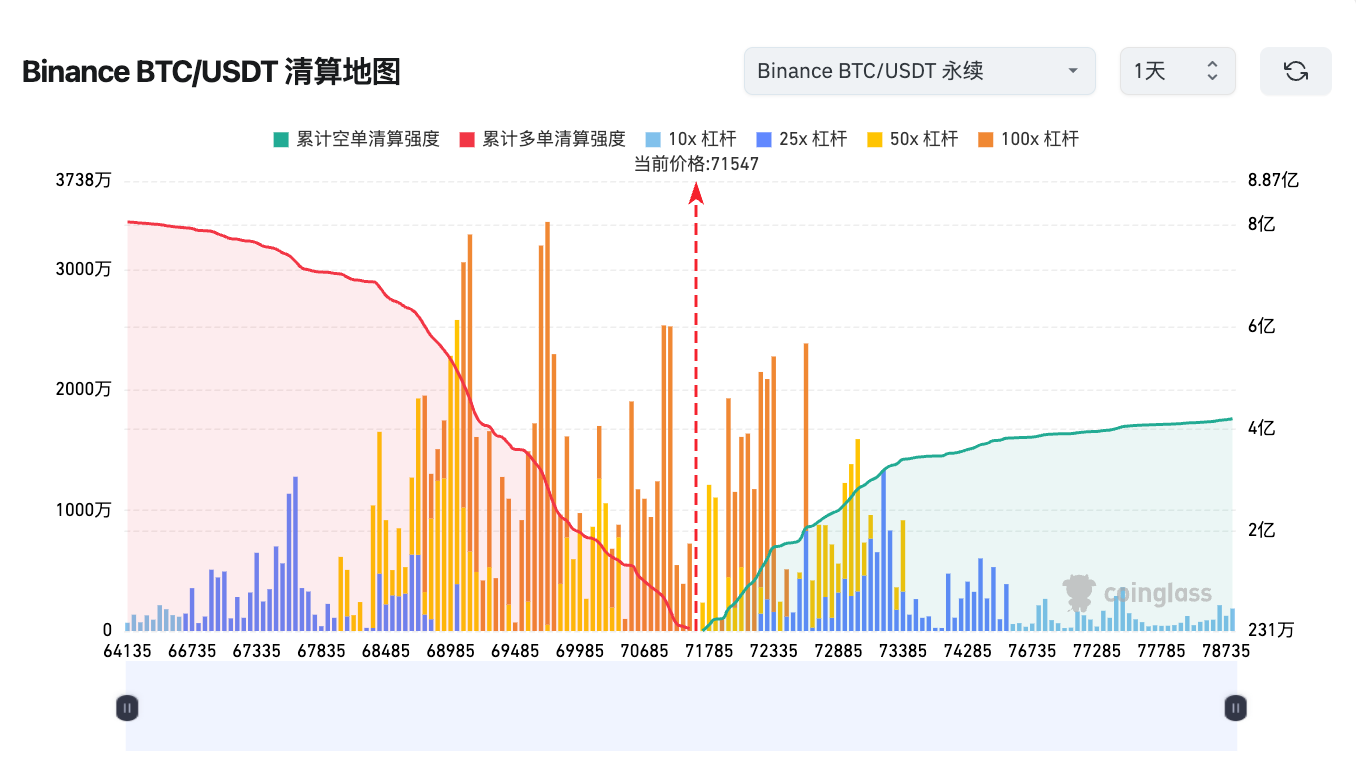1356x781 pixels.
Task: Click the up arrow of the 1天 stepper
Action: click(1210, 64)
